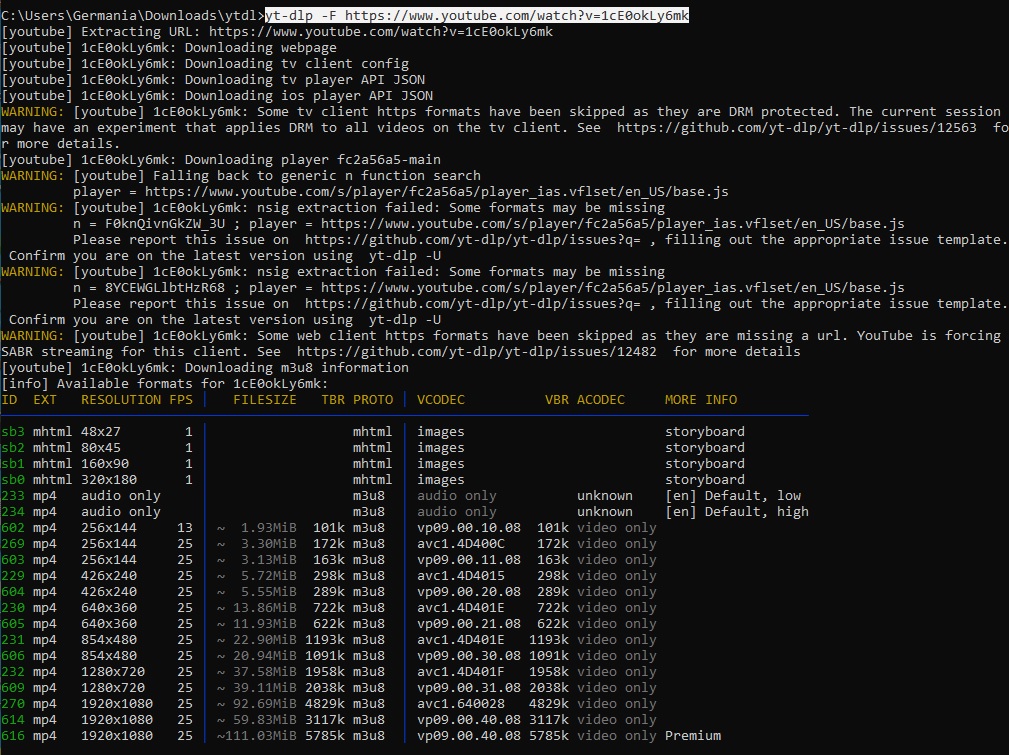Click format ID 605
This screenshot has width=1009, height=755.
click(x=13, y=624)
